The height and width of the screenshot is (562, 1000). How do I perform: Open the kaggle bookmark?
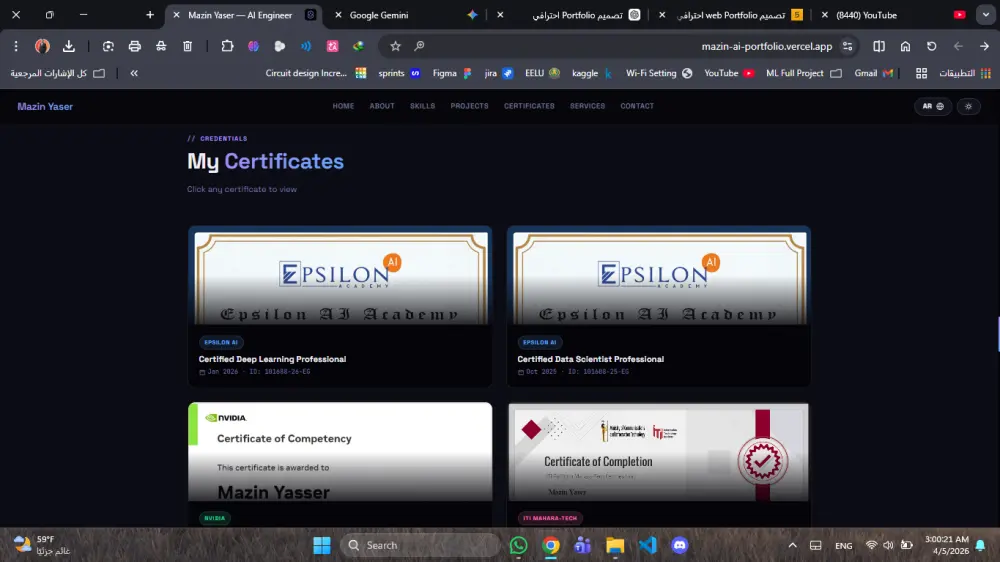592,73
